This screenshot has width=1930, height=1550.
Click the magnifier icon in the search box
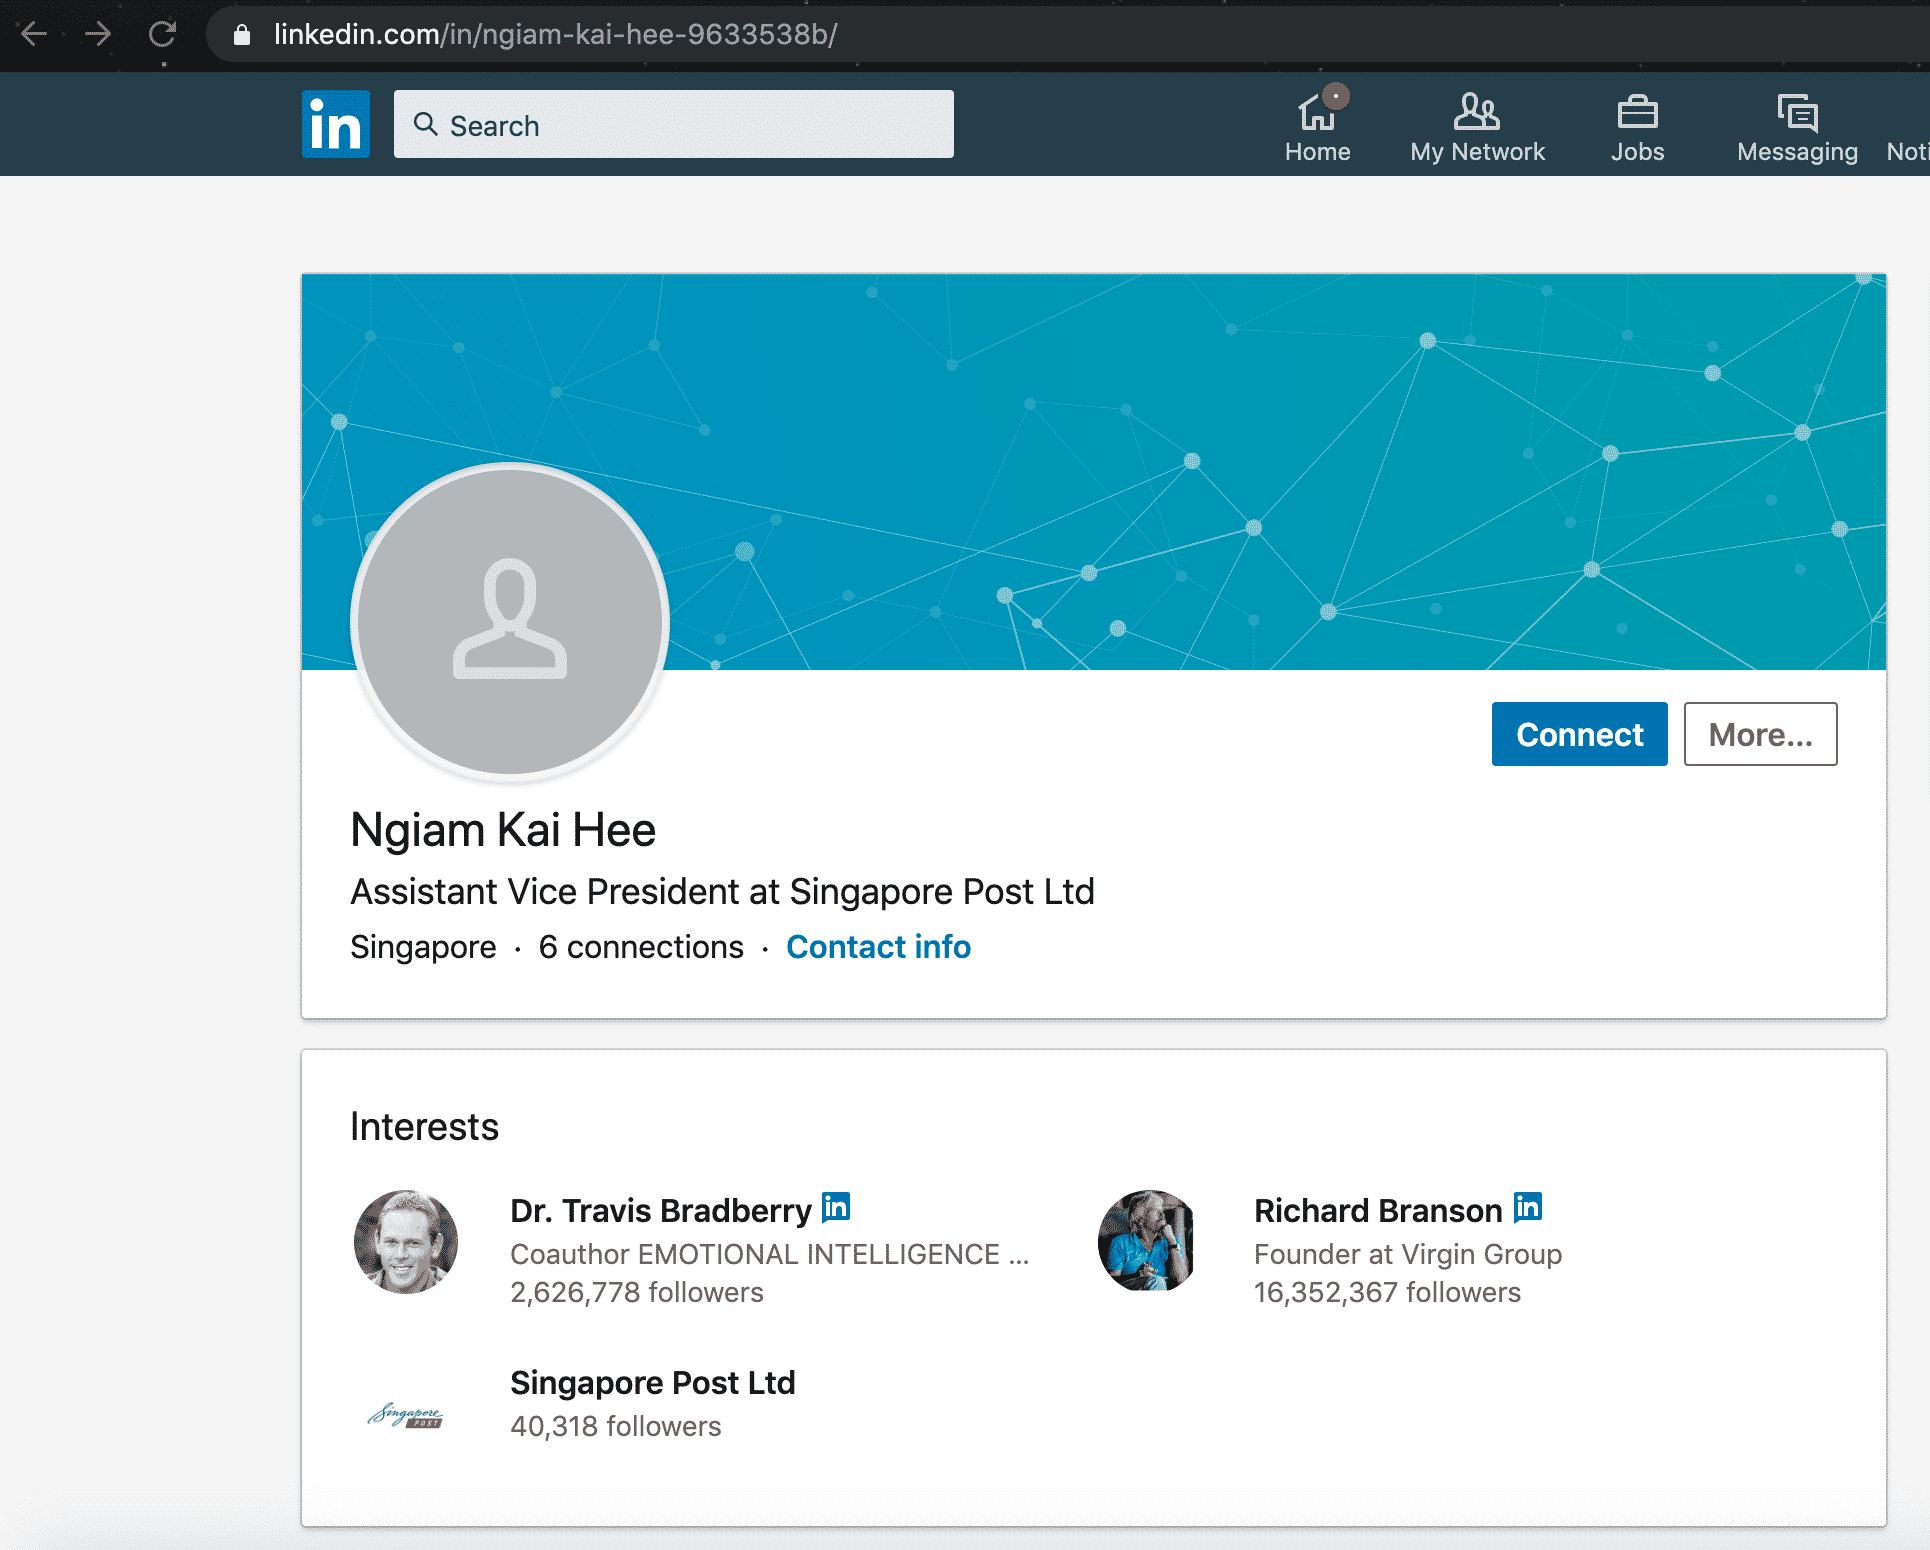426,124
